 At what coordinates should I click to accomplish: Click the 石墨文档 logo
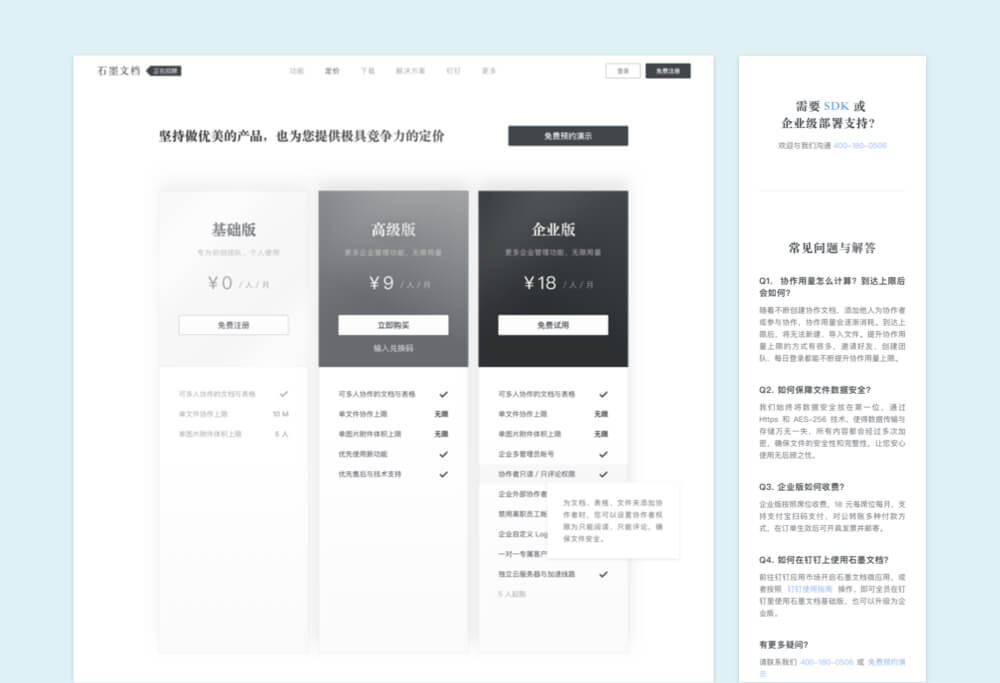tap(118, 71)
